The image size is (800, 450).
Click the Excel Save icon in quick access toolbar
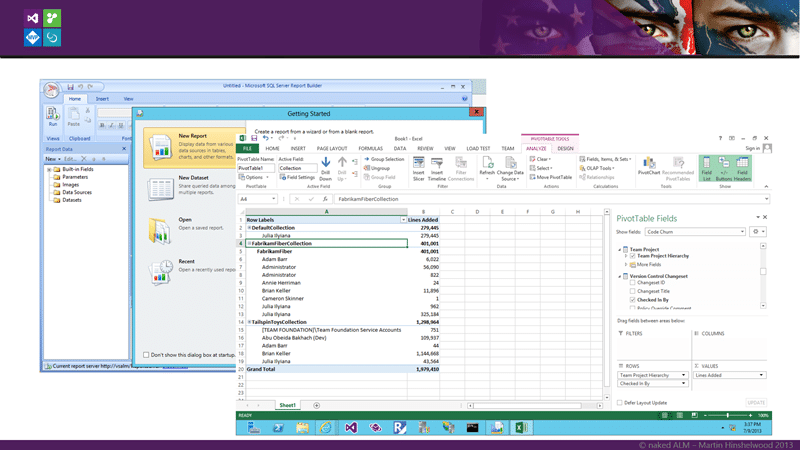(x=254, y=138)
